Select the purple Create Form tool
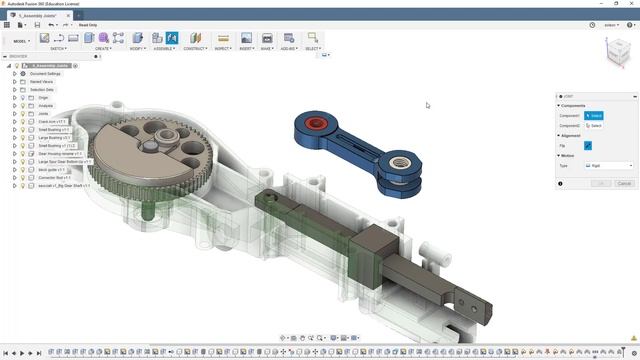This screenshot has height=360, width=640. 104,38
